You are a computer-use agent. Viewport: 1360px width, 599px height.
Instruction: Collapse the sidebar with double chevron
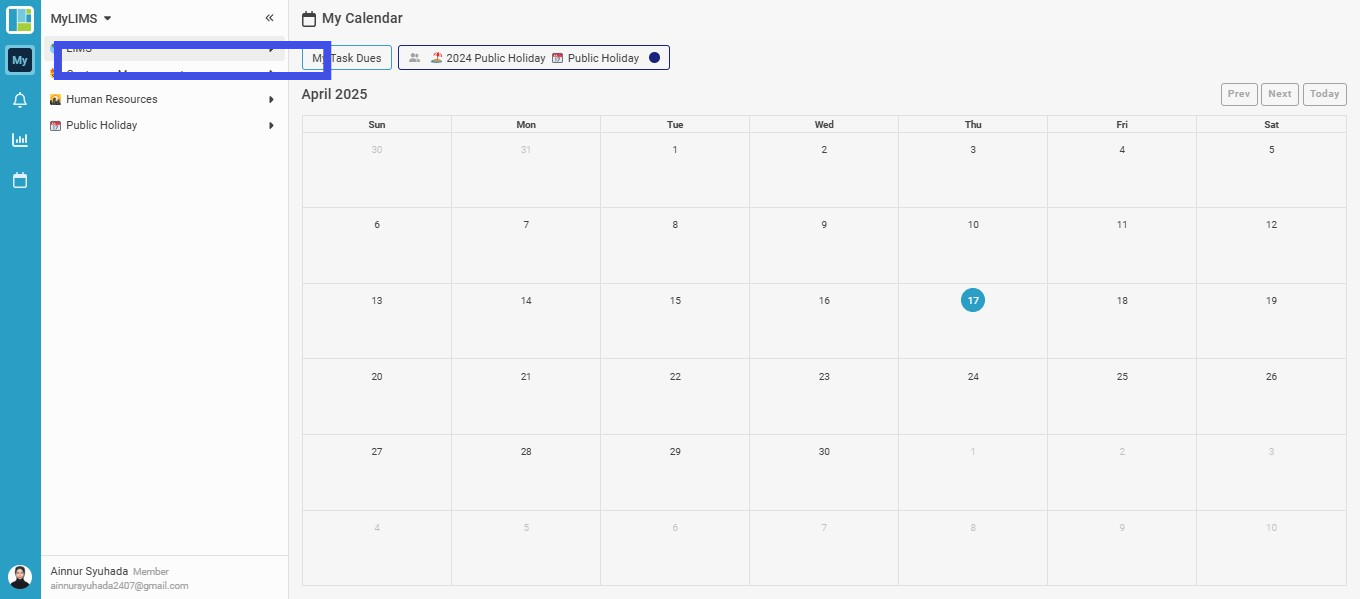tap(269, 18)
